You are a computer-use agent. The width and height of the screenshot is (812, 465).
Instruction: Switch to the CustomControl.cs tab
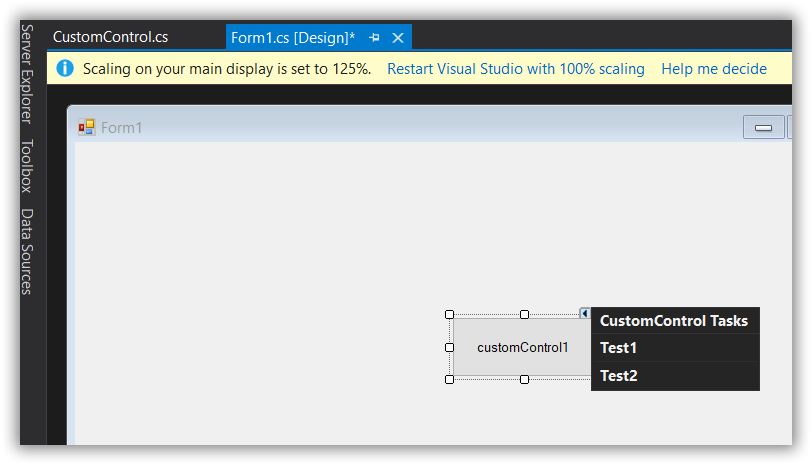coord(110,37)
